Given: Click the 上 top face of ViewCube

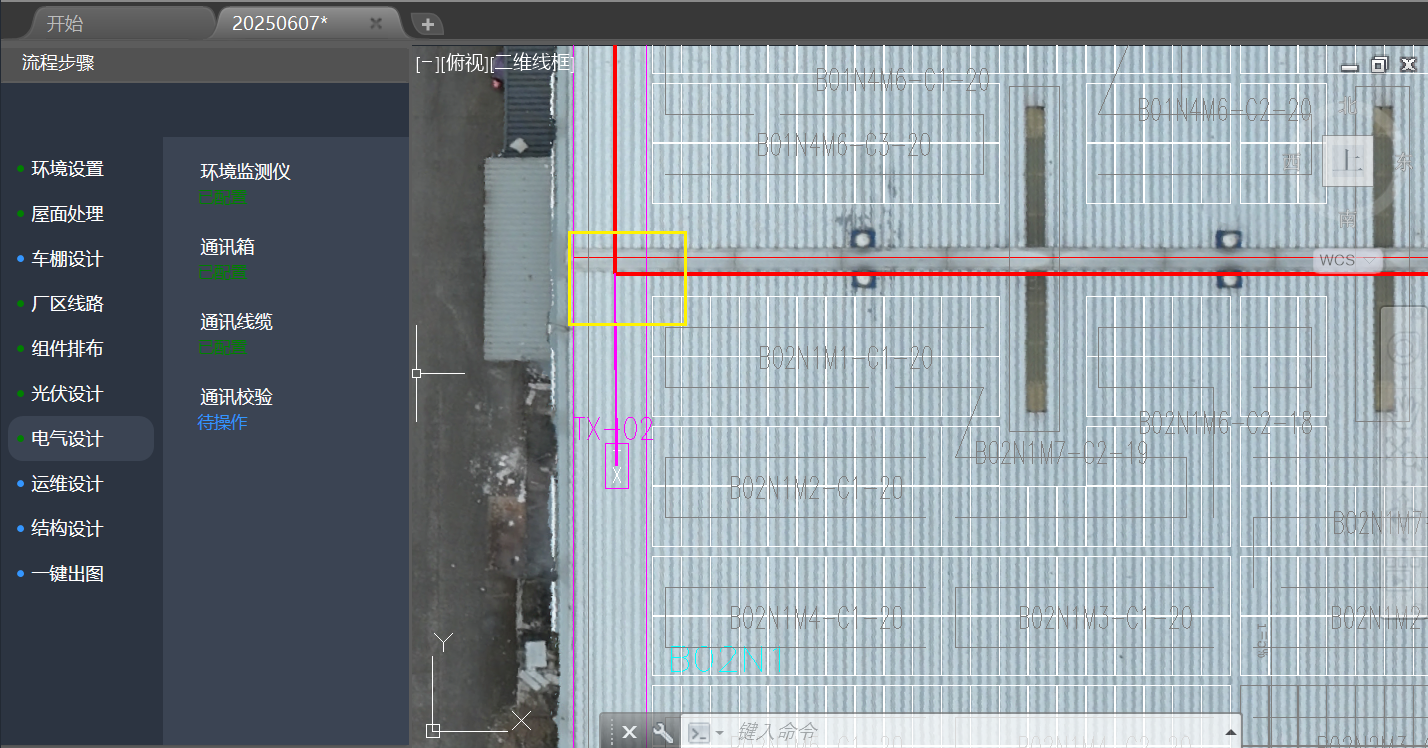Looking at the screenshot, I should tap(1350, 161).
